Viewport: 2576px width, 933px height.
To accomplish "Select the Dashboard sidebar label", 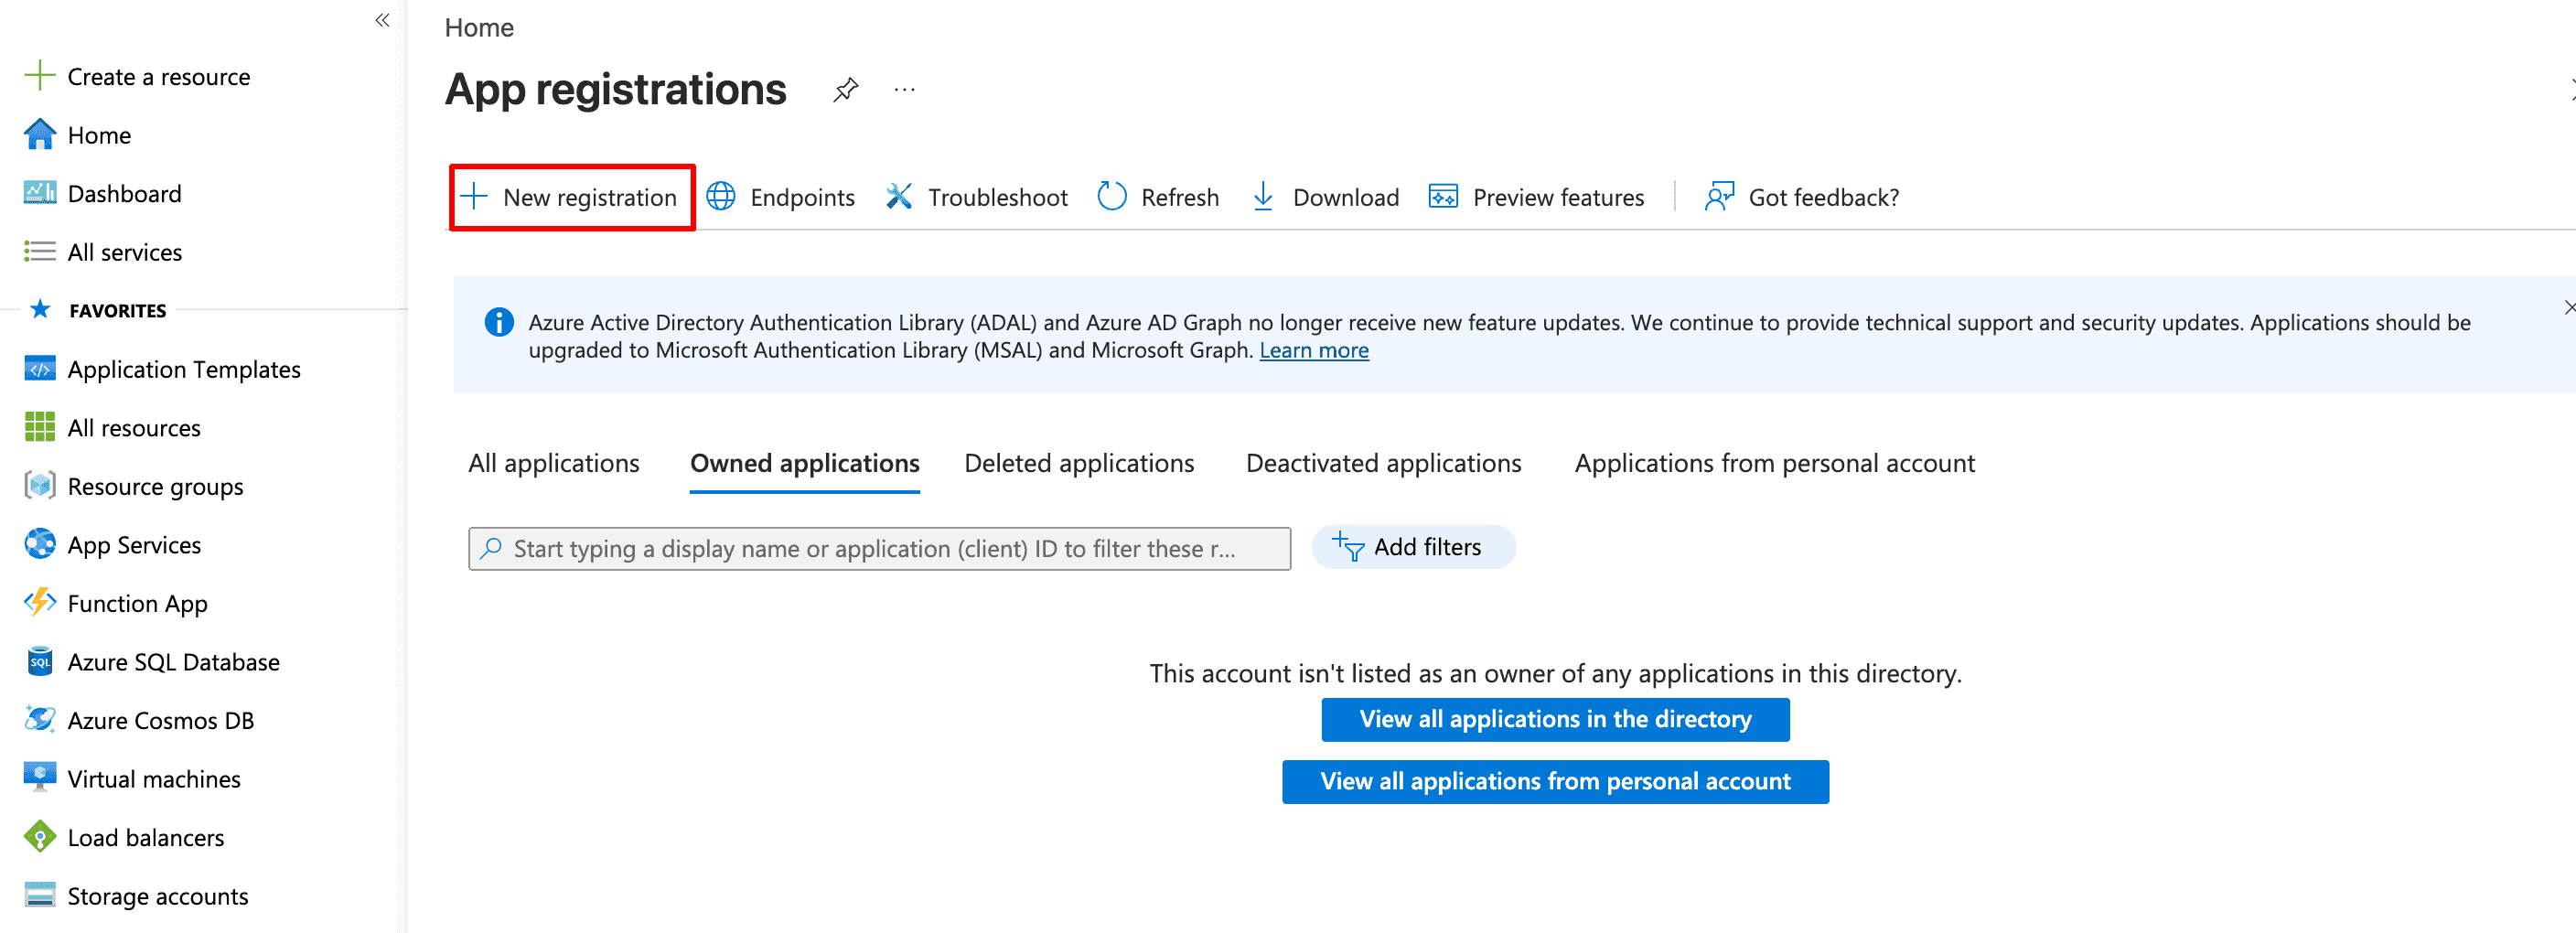I will [125, 193].
